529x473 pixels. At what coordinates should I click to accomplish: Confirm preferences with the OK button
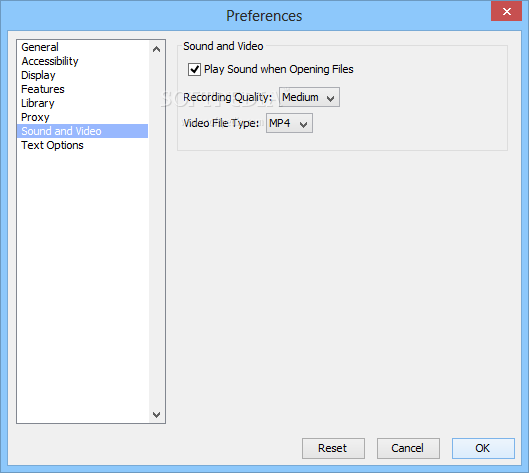(x=483, y=448)
